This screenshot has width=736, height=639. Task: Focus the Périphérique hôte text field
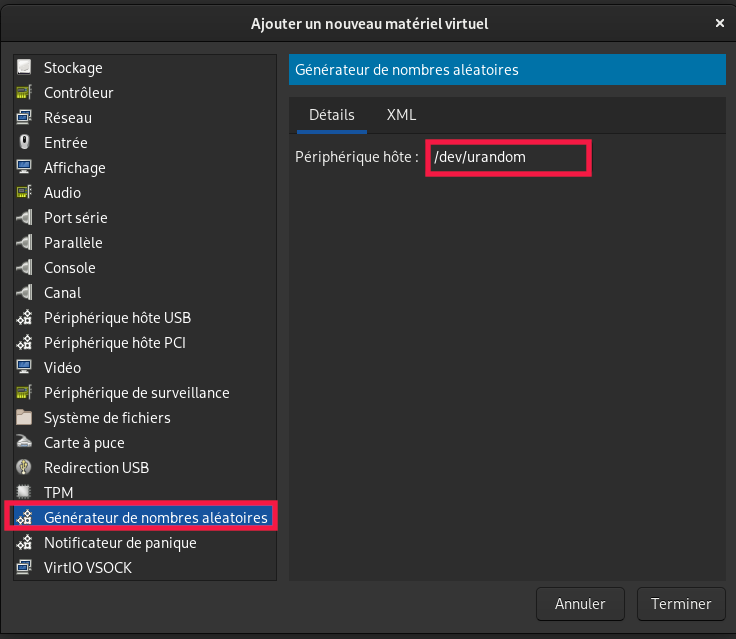508,158
